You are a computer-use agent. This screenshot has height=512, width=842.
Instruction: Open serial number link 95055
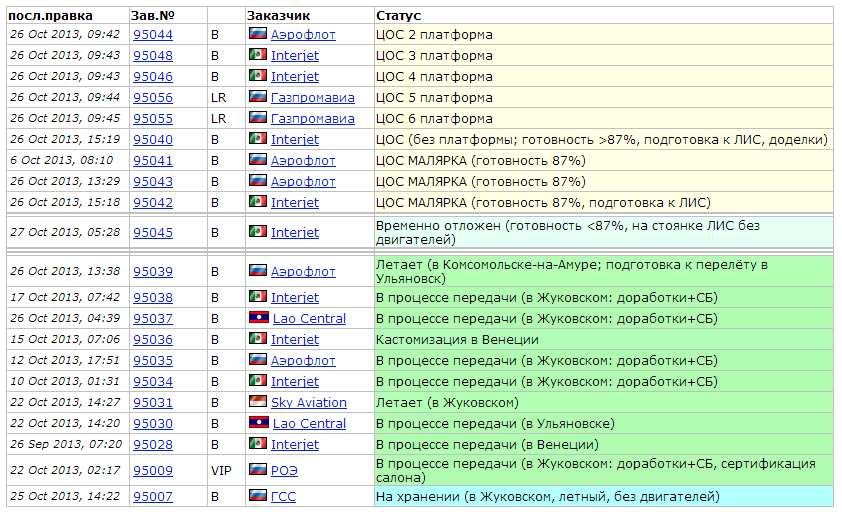tap(153, 119)
